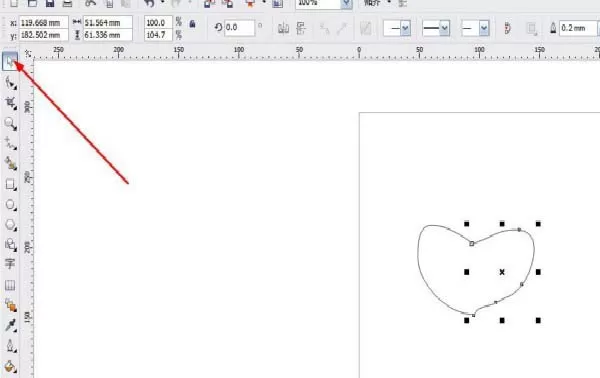
Task: Select the Shape tool
Action: (x=10, y=83)
